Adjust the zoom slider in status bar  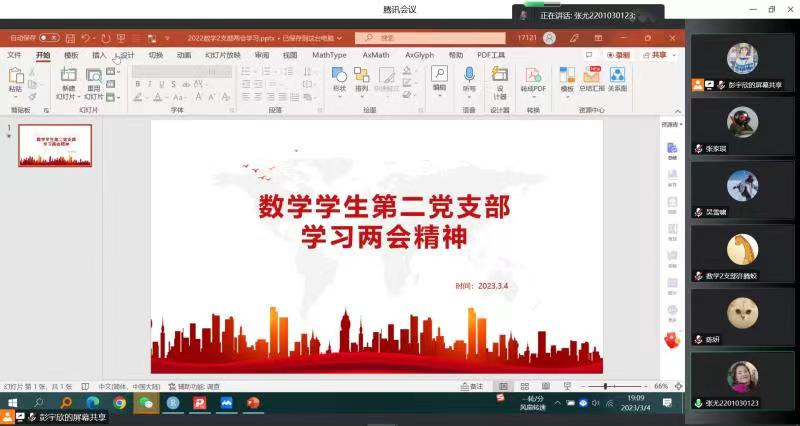pos(605,386)
